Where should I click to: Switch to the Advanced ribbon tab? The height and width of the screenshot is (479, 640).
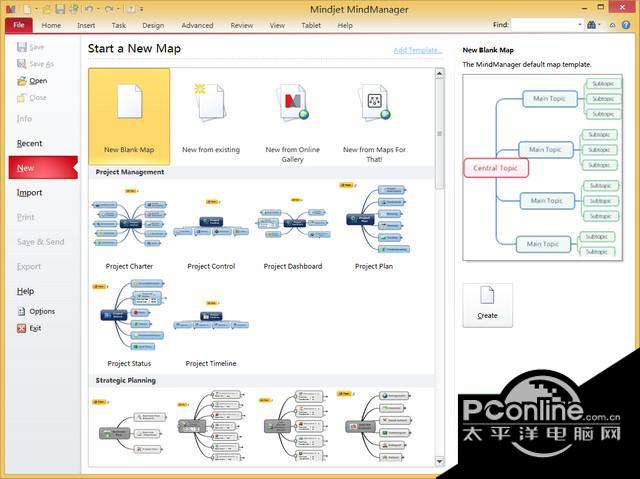(x=197, y=25)
